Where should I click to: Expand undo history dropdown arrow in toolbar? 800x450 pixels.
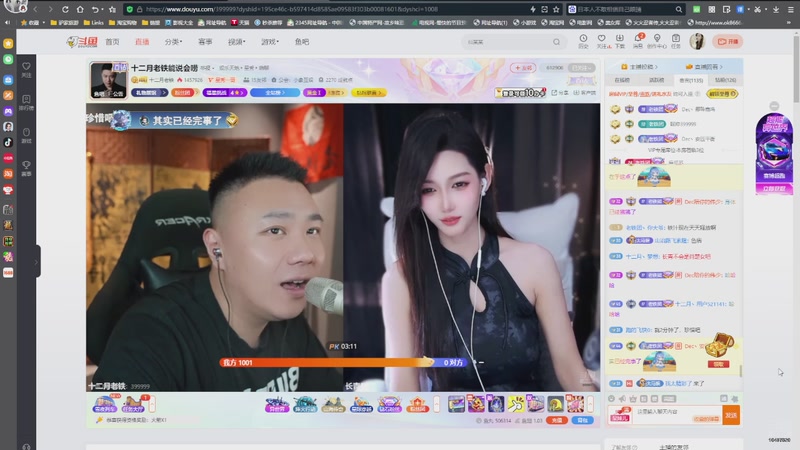click(103, 9)
